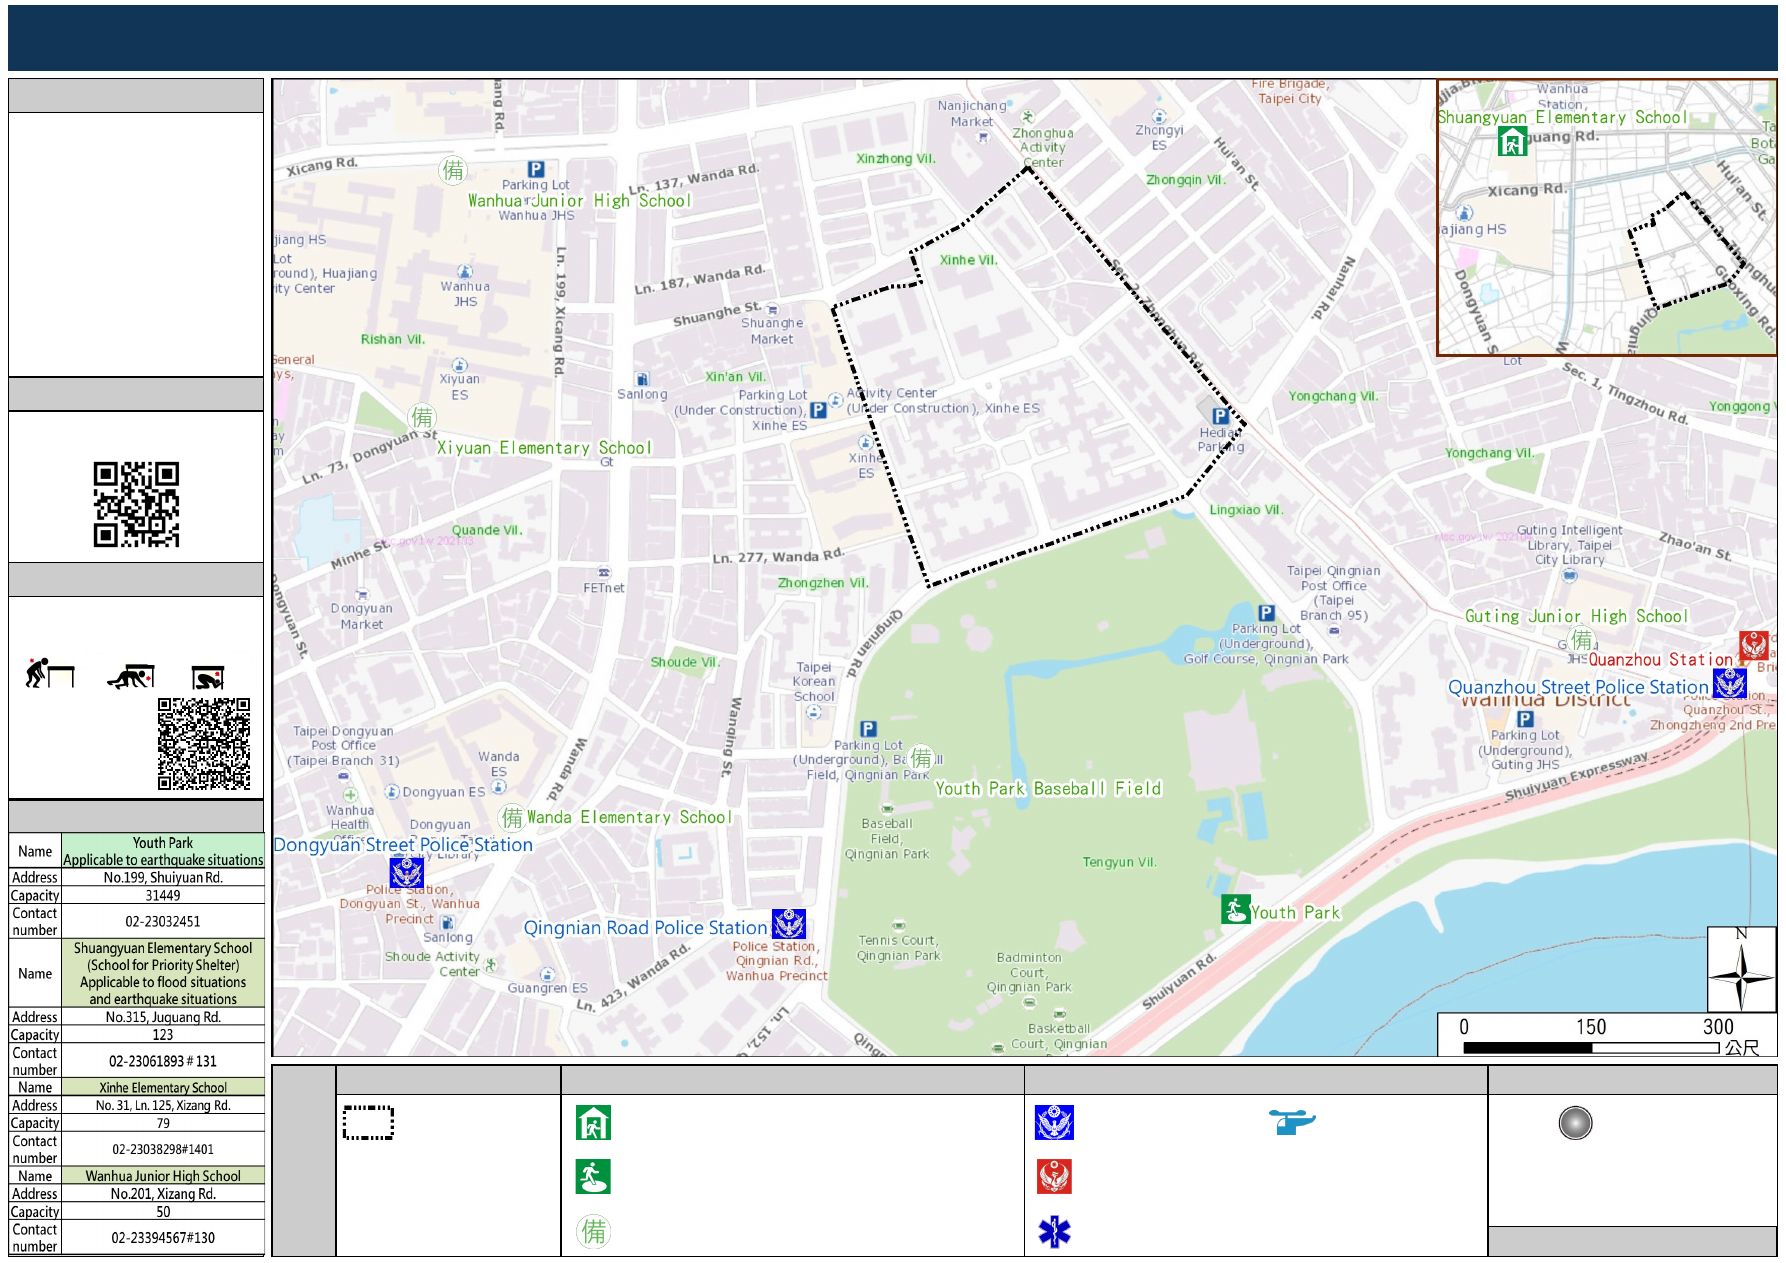
Task: Click the 'FETnet' map label
Action: coord(604,588)
